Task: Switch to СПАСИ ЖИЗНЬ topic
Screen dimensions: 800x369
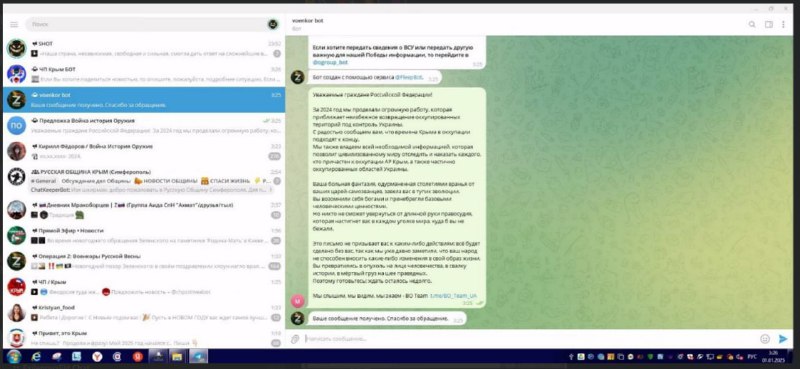Action: coord(225,181)
